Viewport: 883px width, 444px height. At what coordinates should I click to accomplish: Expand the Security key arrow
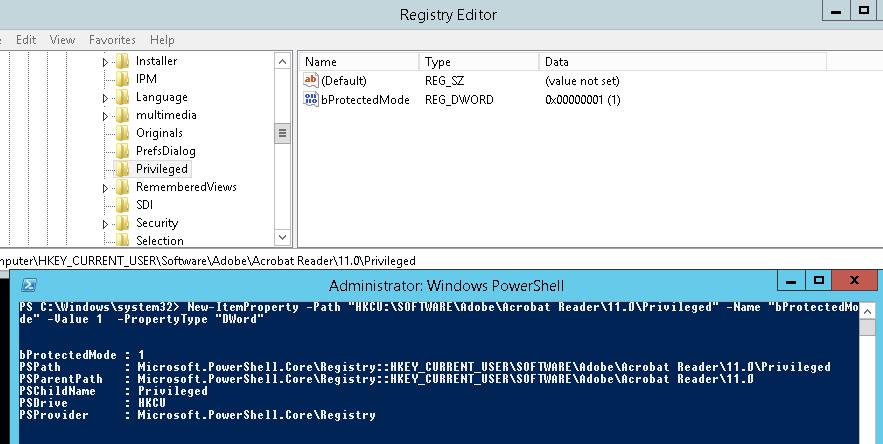(x=106, y=224)
